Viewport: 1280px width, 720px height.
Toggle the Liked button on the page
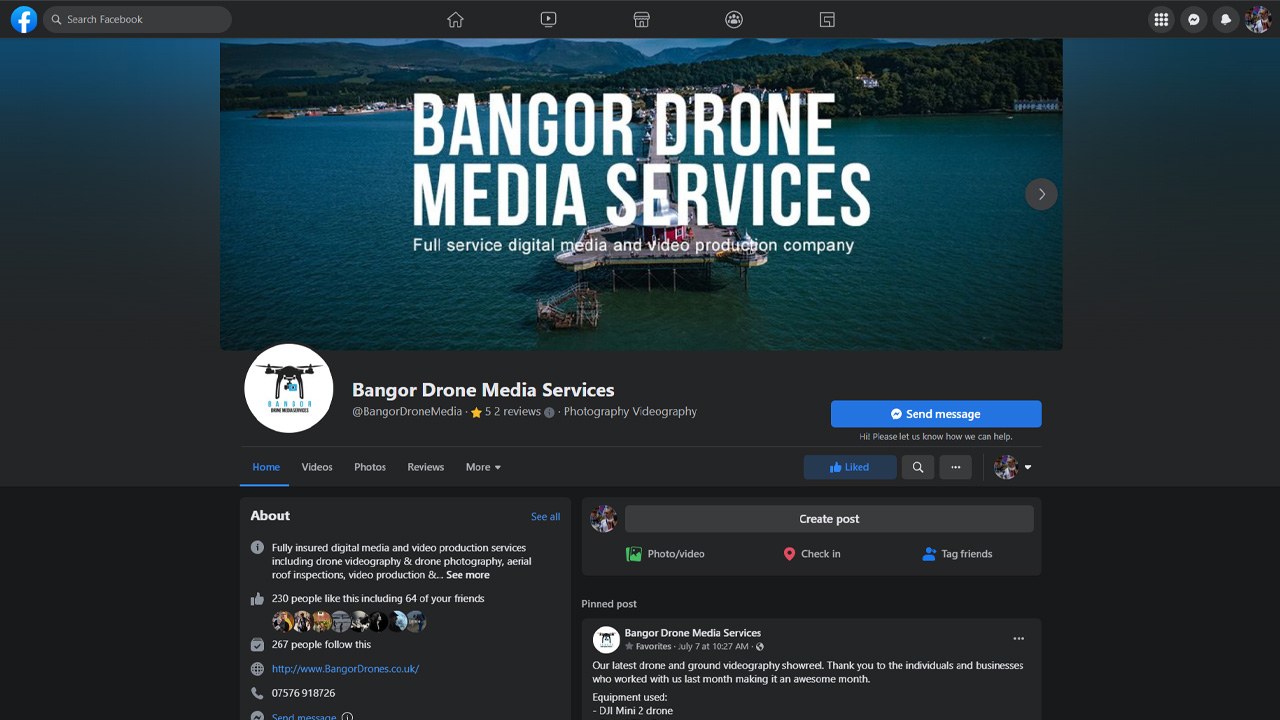pyautogui.click(x=850, y=467)
